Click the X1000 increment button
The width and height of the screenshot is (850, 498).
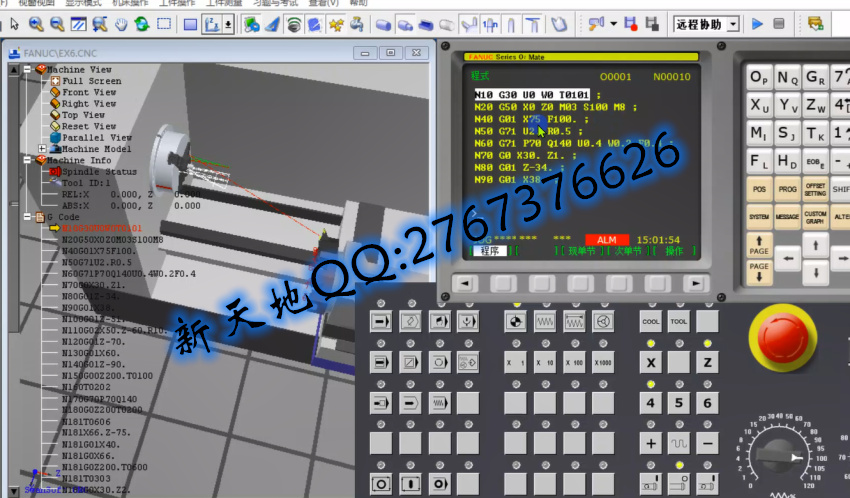click(x=602, y=363)
